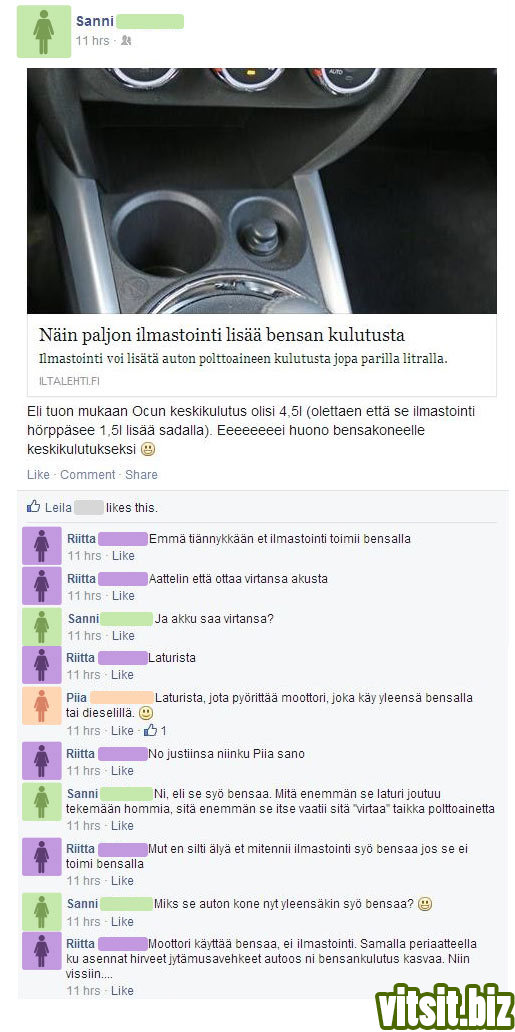Open 'Näin paljon ilmastointi lisää bensan kulutusta' headline
515x1032 pixels.
pyautogui.click(x=222, y=336)
